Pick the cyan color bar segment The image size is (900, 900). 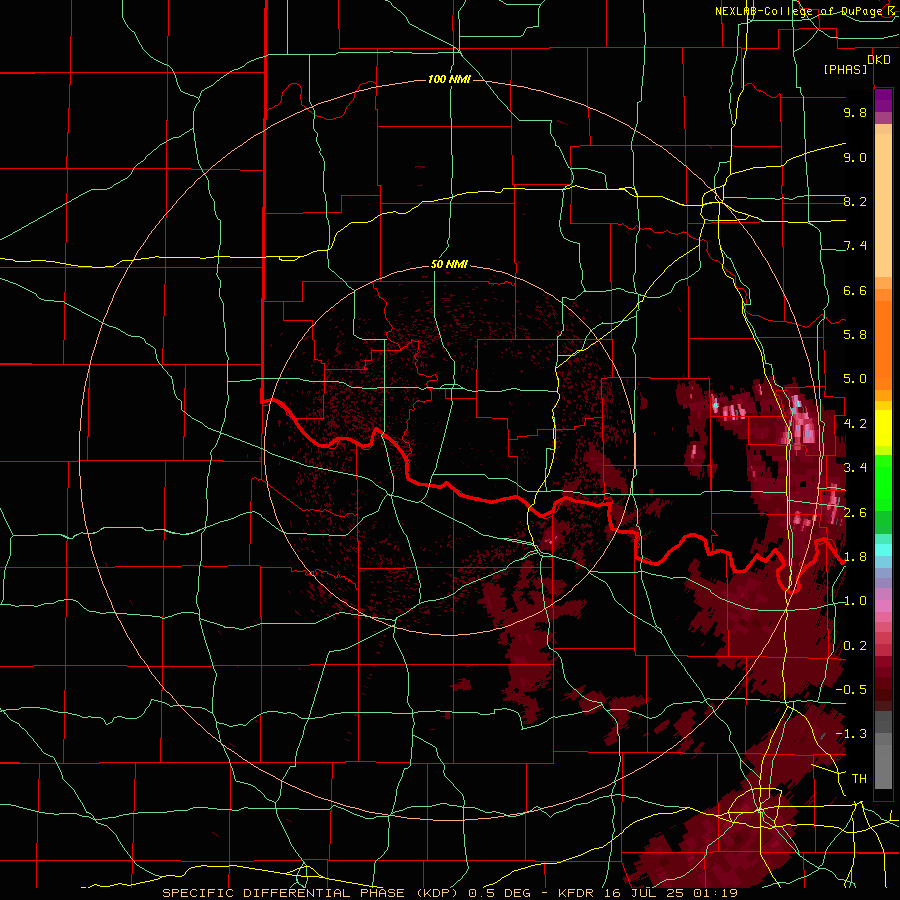883,549
